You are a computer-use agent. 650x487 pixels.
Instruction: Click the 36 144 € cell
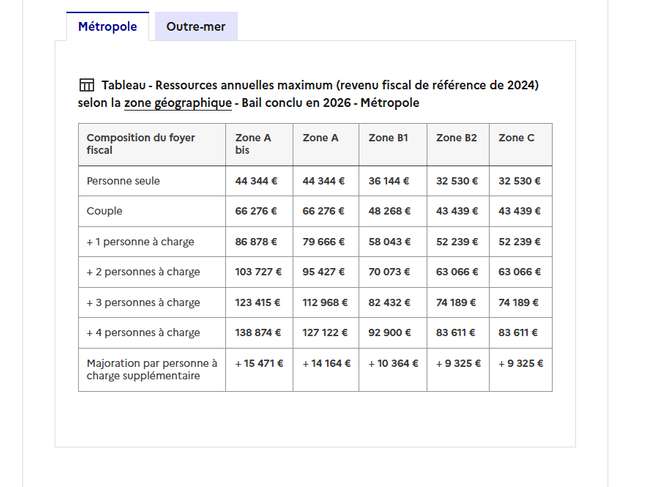coord(393,181)
